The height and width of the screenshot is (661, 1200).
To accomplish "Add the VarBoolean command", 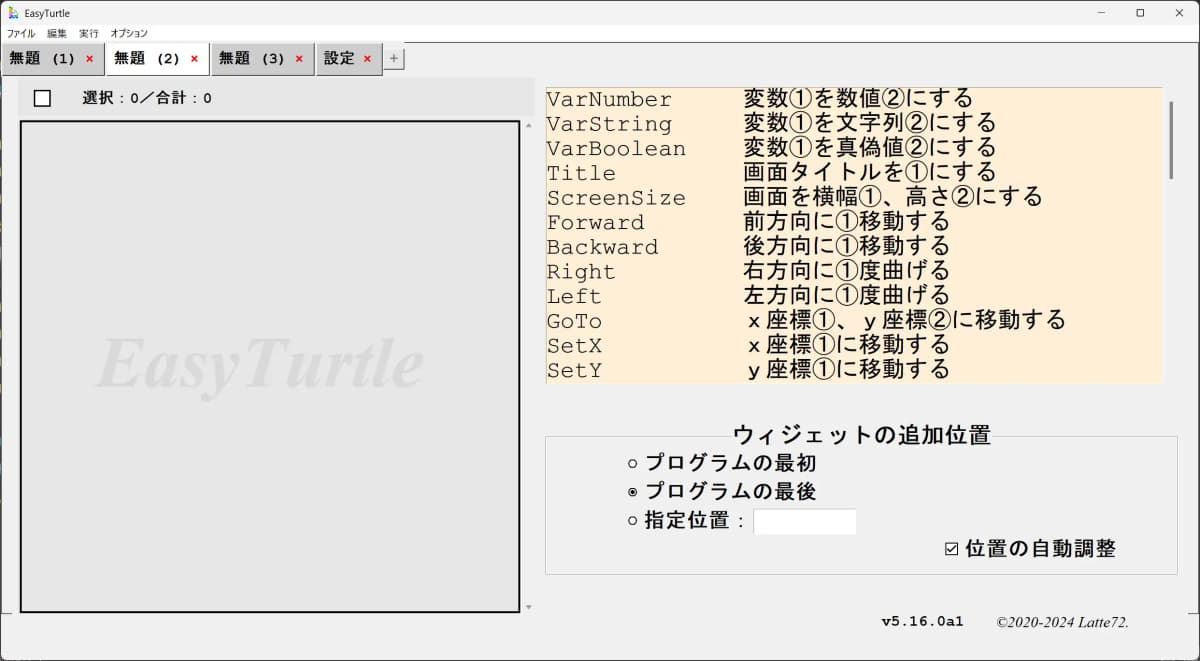I will coord(855,149).
